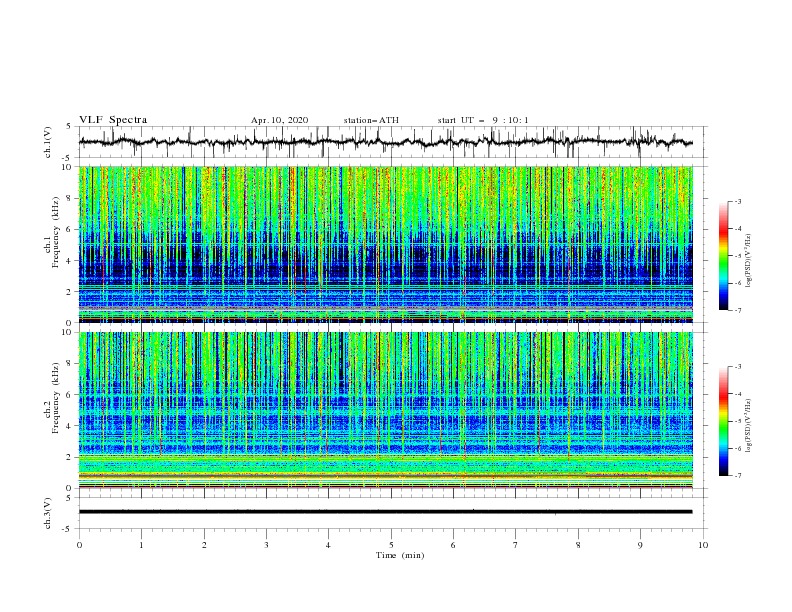Click the log(PSD) label beside upper color bar
This screenshot has height=612, width=792.
(x=749, y=261)
